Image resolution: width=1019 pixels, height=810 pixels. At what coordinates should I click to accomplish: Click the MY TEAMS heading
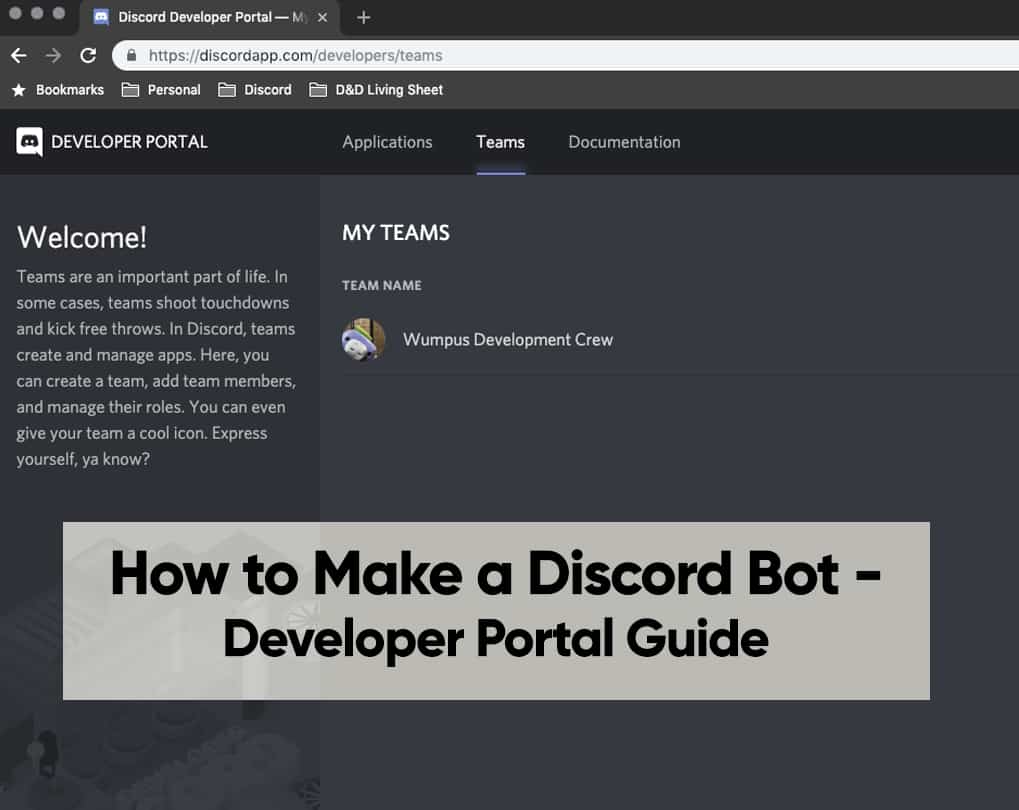tap(396, 233)
